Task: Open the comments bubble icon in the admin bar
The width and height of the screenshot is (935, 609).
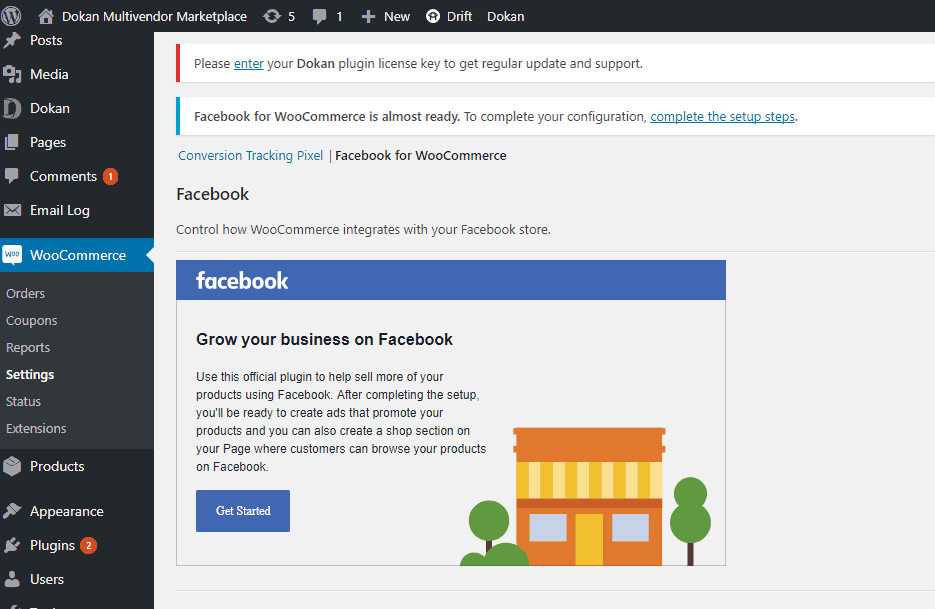Action: [320, 17]
